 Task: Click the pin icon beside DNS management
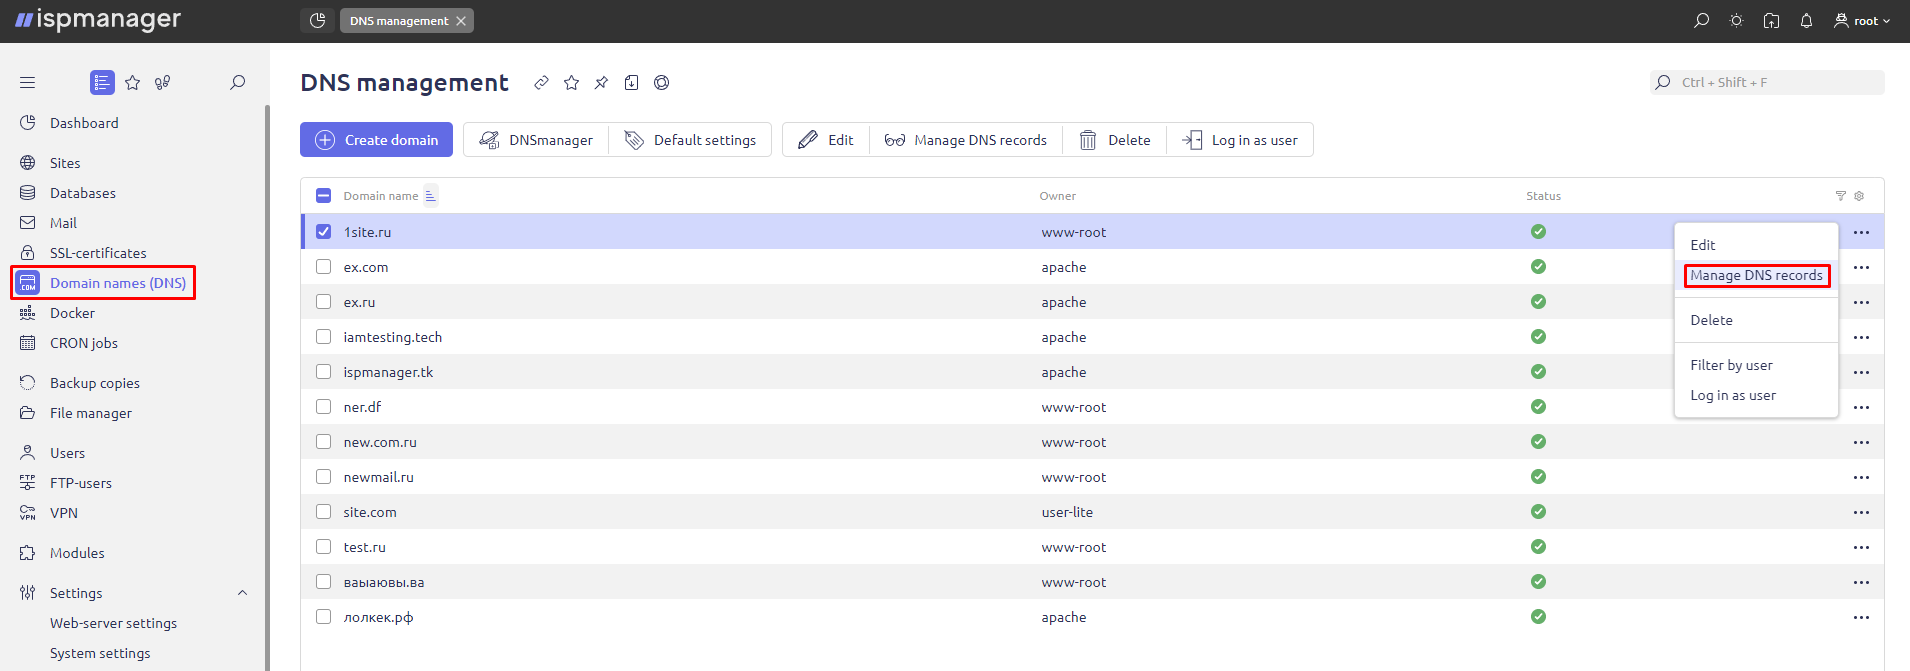(601, 83)
